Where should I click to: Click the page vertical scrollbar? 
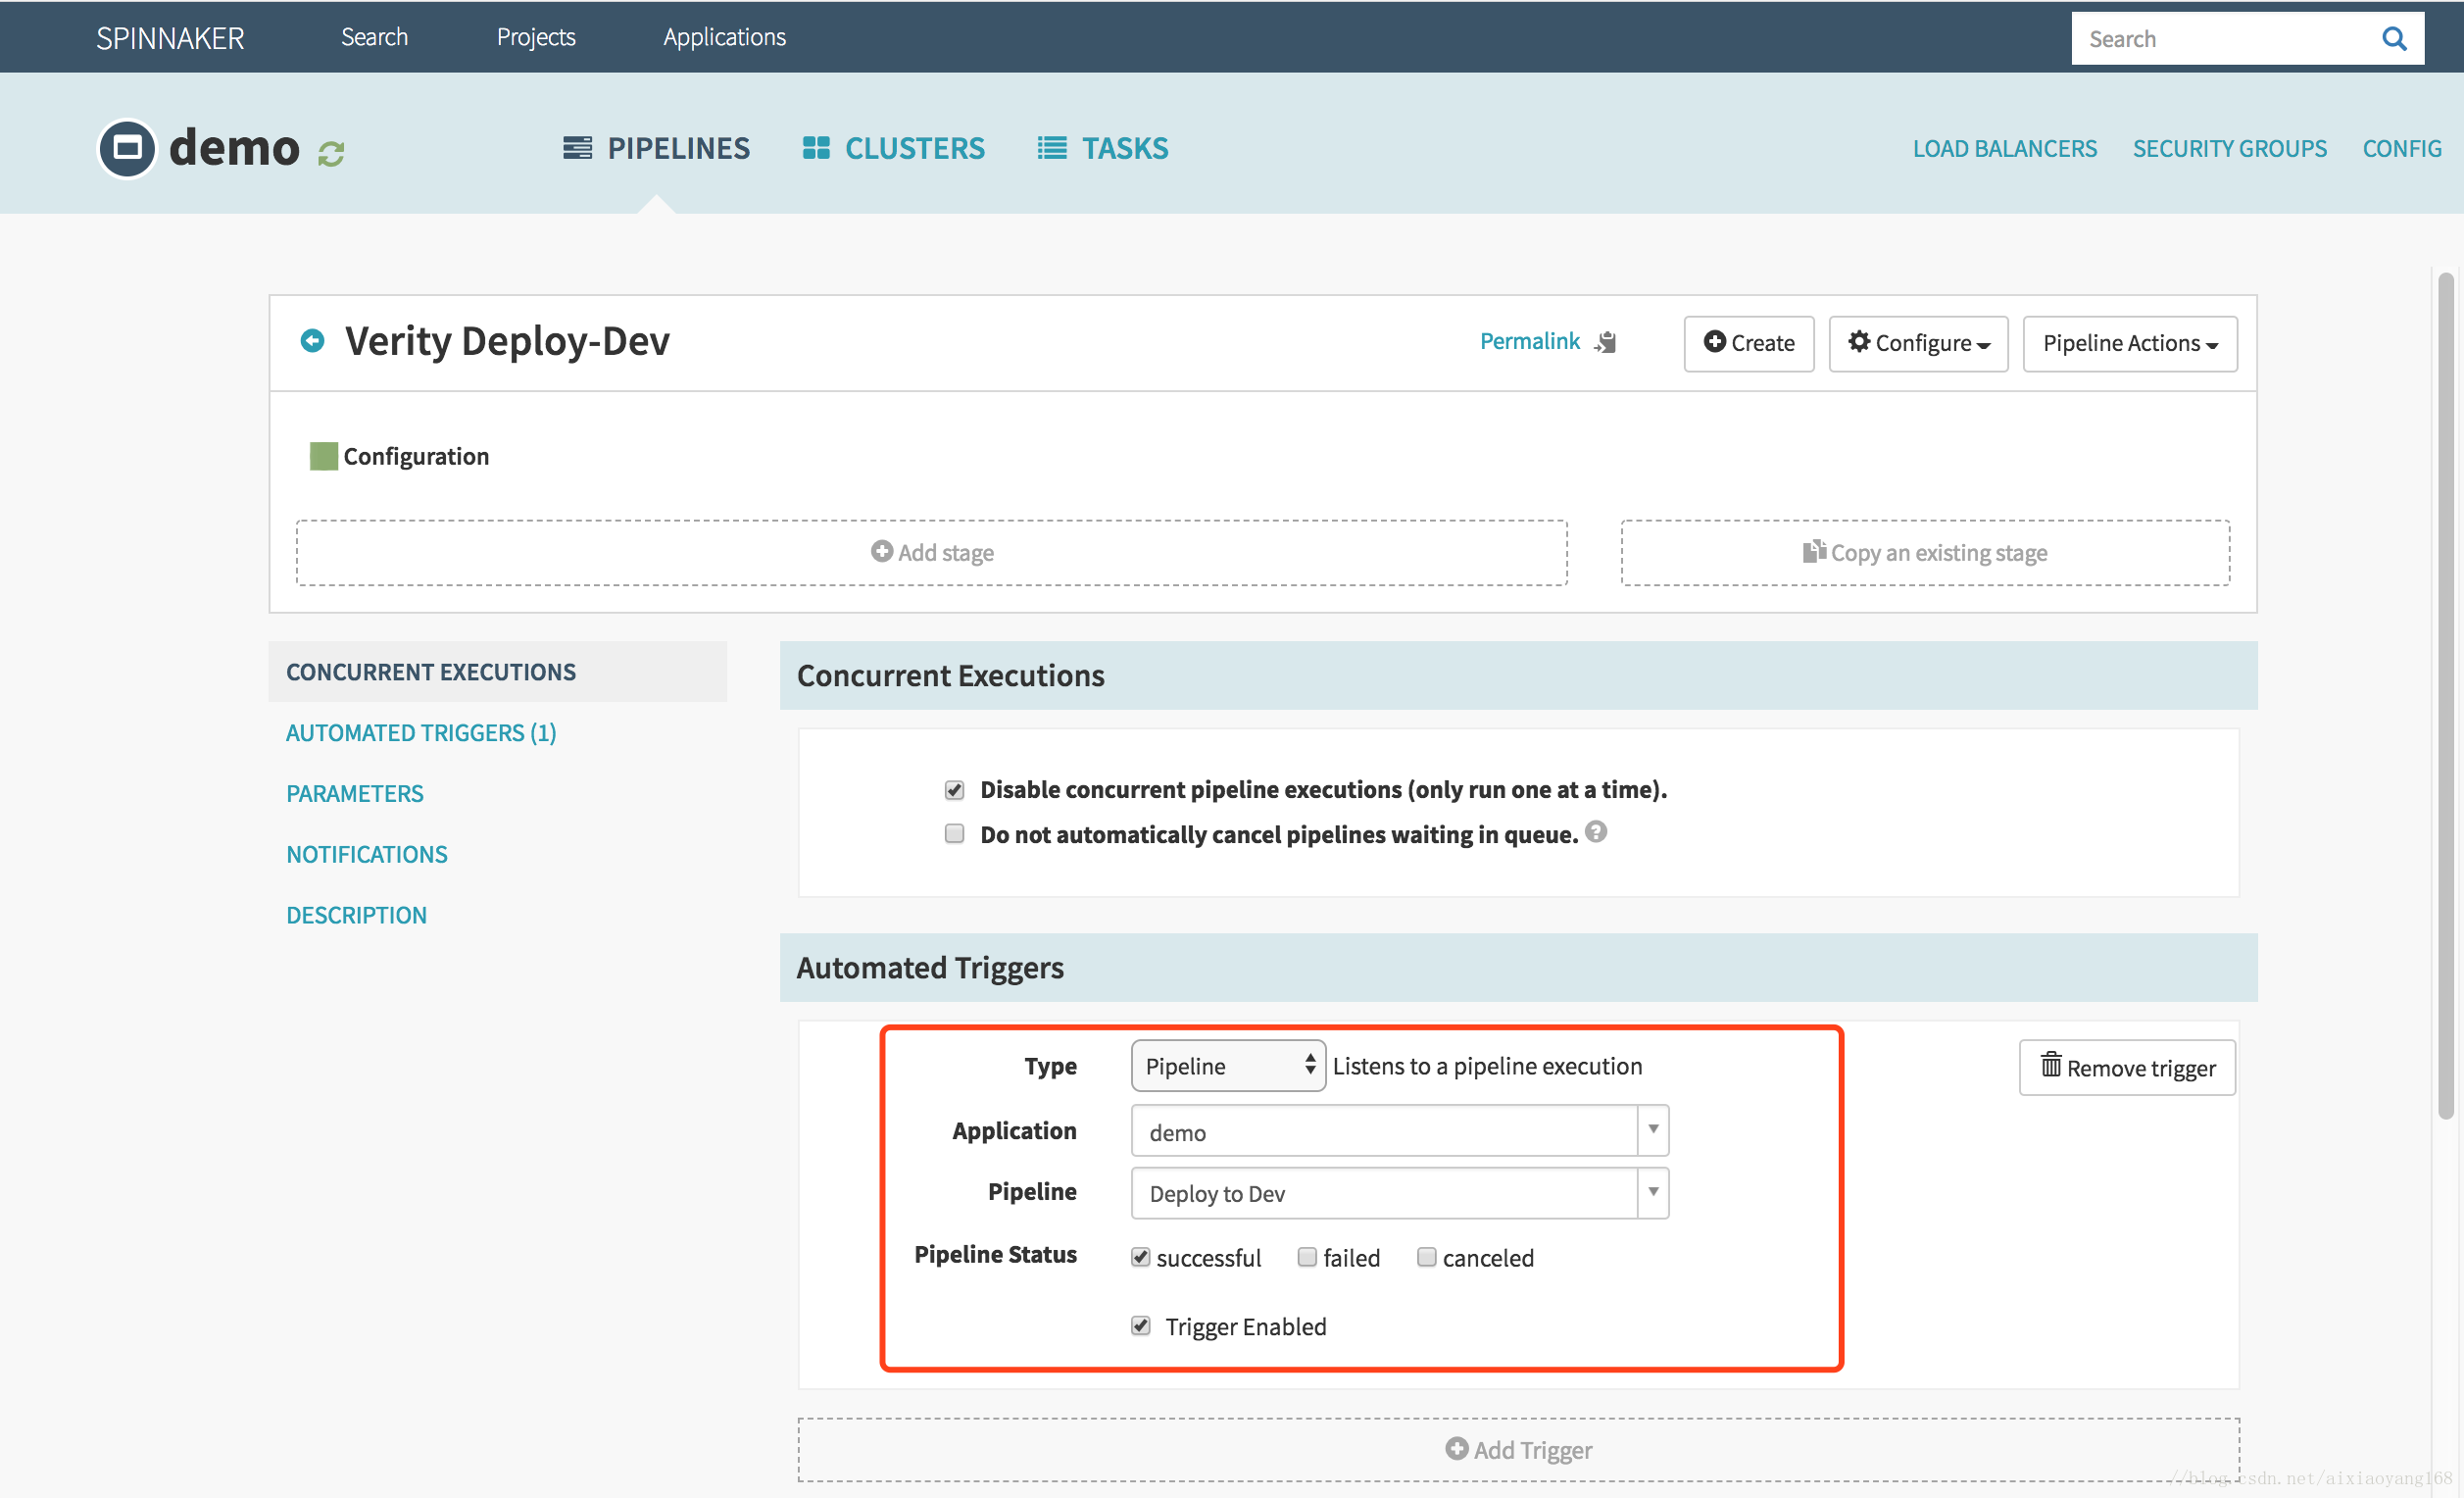point(2445,695)
